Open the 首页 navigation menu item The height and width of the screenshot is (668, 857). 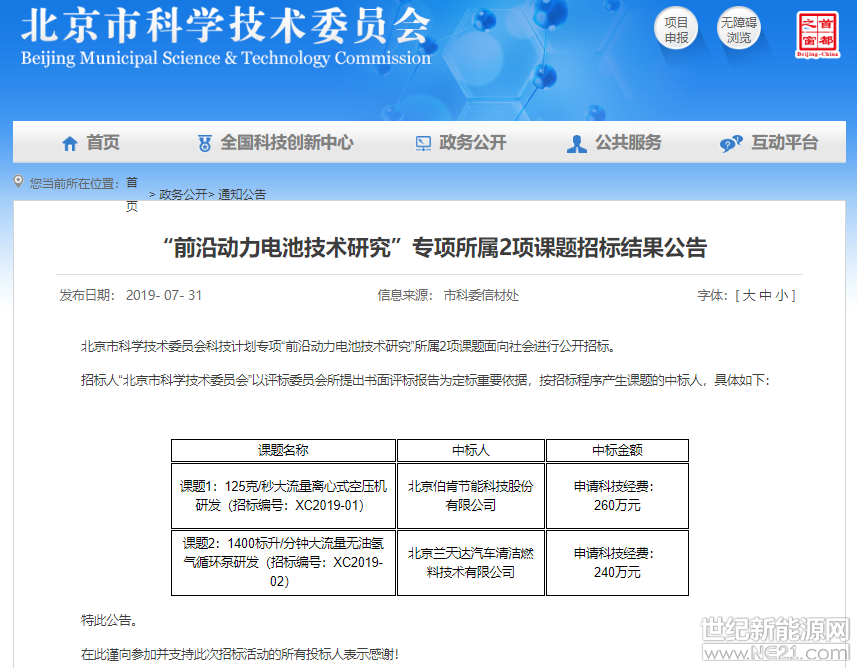click(103, 143)
